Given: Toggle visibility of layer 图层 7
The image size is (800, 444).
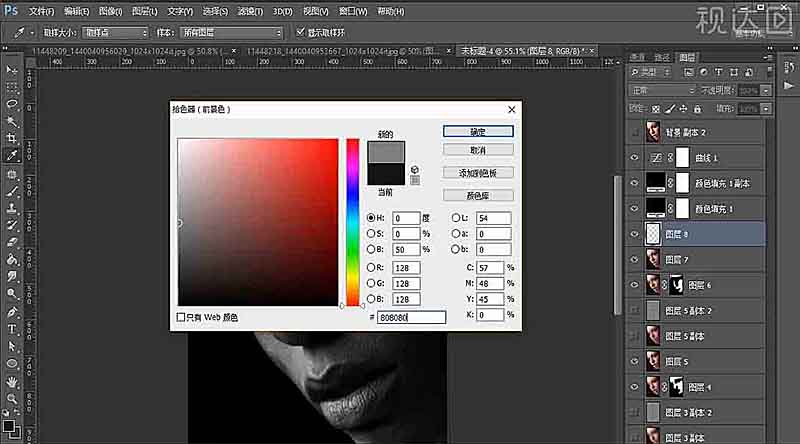Looking at the screenshot, I should tap(634, 259).
